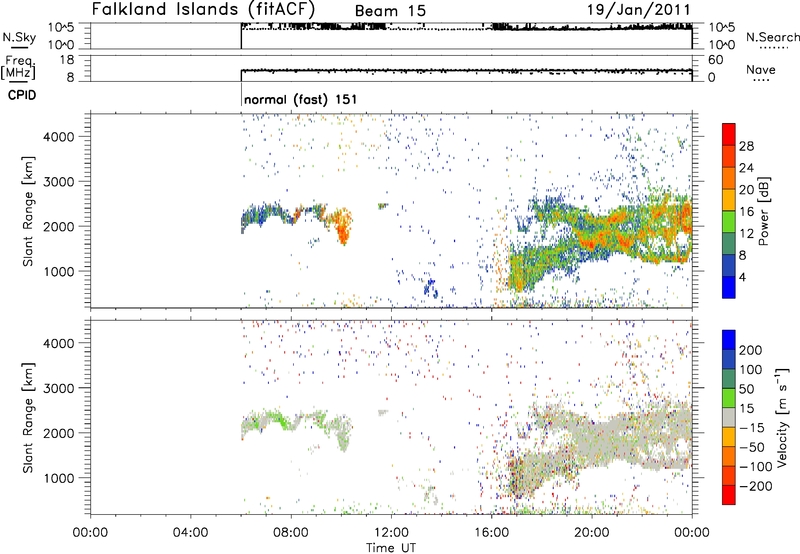This screenshot has height=554, width=800.
Task: Click the red bottom Velocity colorbar segment
Action: [x=729, y=495]
